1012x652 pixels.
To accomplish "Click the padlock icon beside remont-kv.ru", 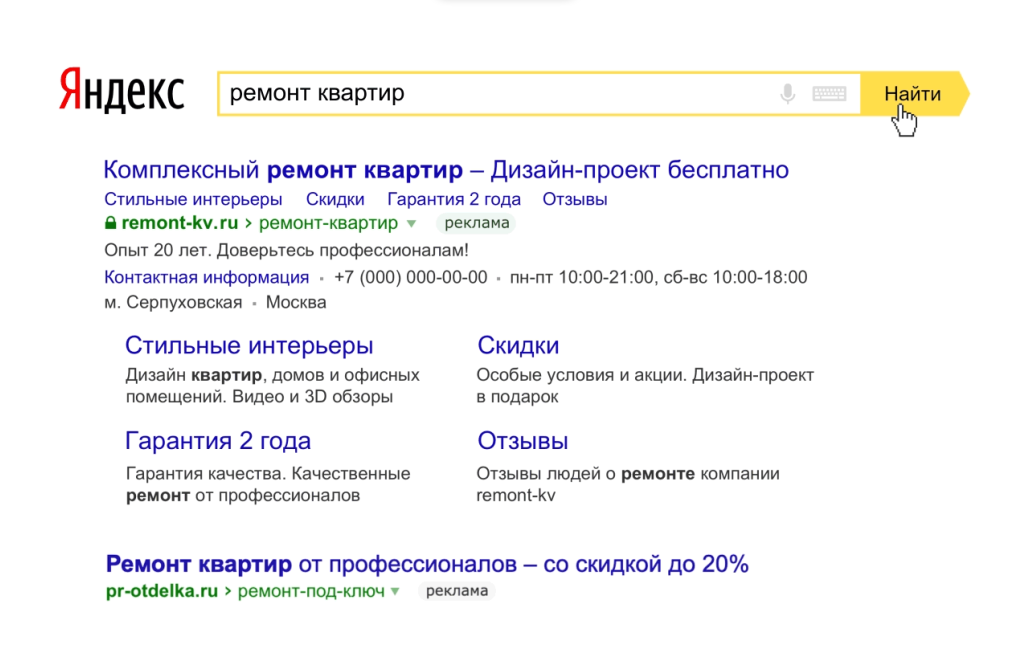I will point(109,223).
